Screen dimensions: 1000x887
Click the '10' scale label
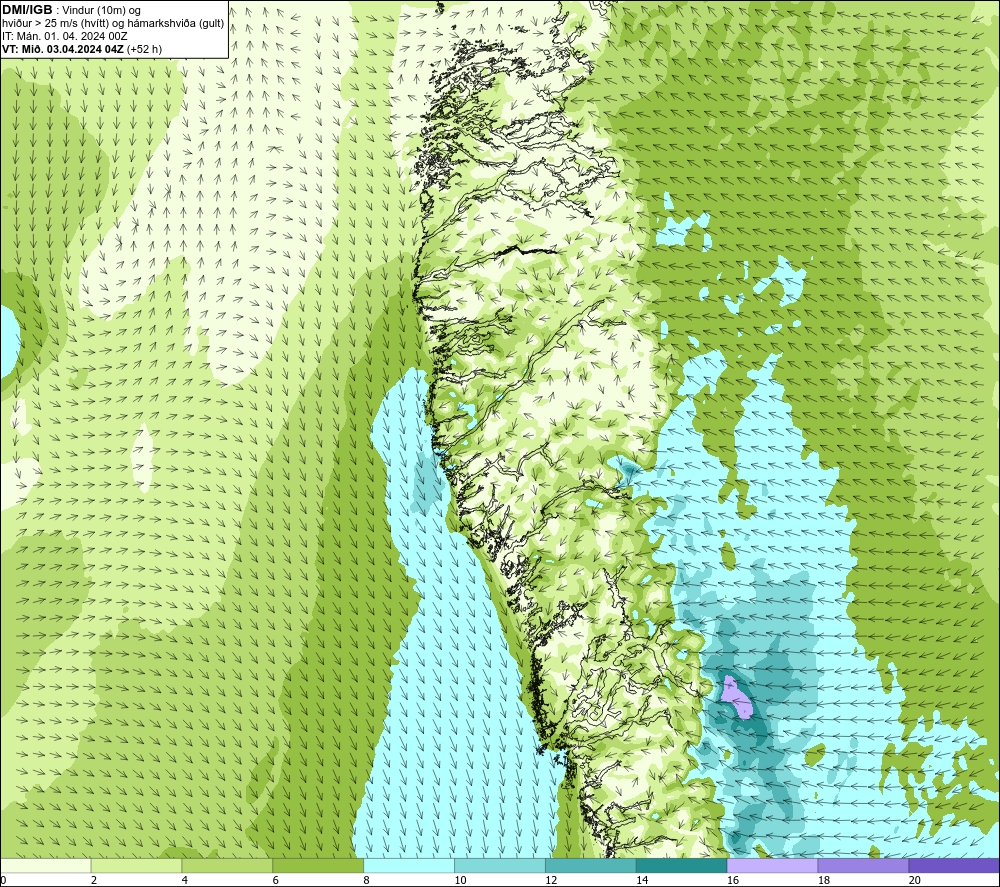pyautogui.click(x=460, y=881)
